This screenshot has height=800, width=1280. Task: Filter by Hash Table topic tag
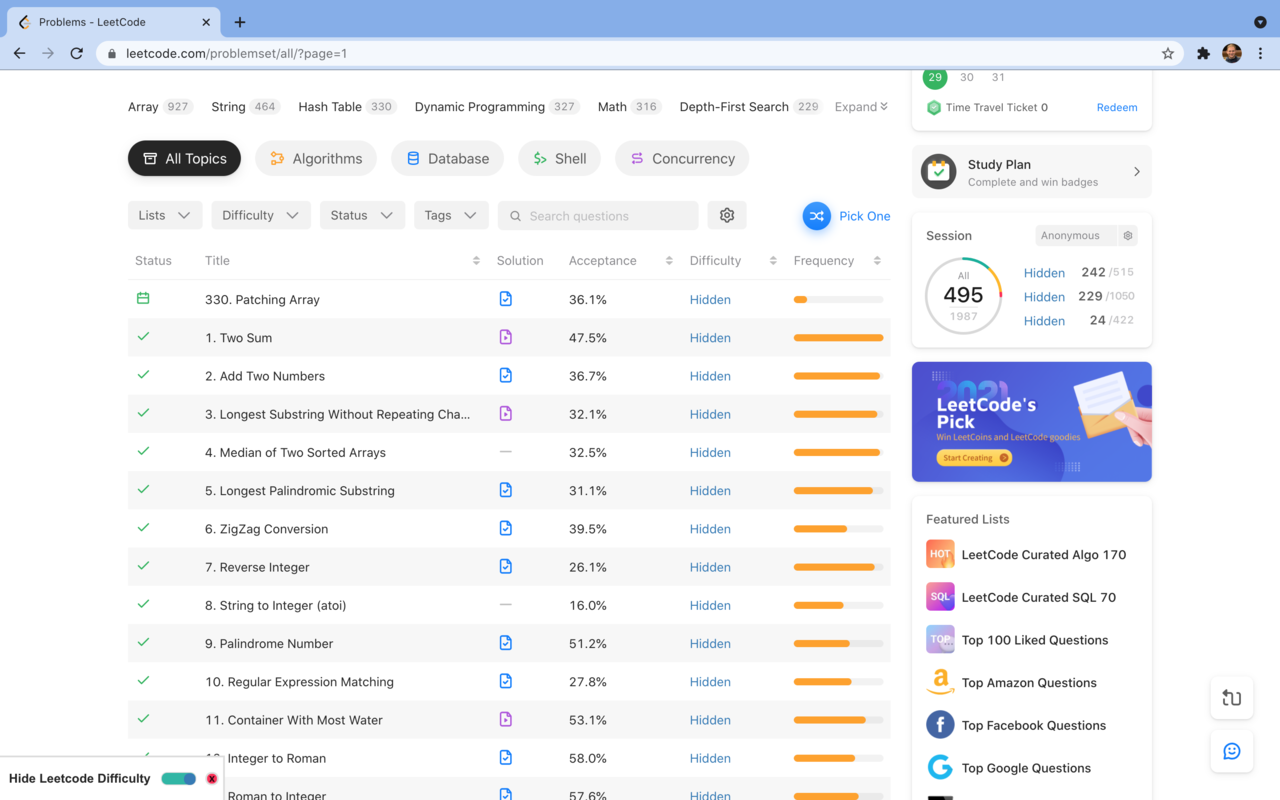346,107
